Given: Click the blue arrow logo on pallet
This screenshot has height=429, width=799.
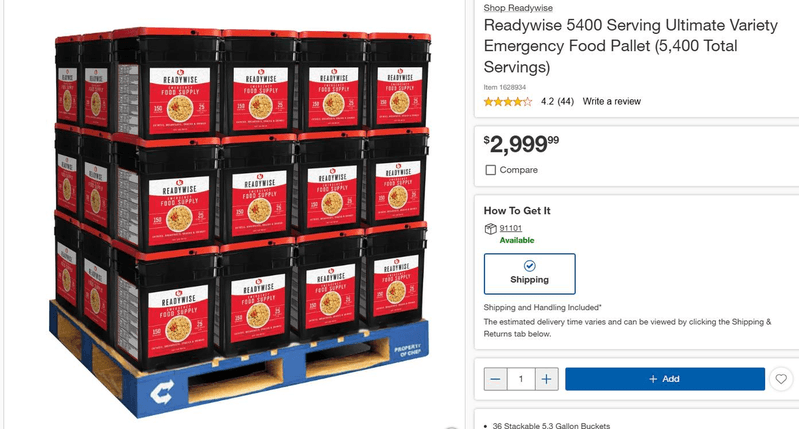Looking at the screenshot, I should pyautogui.click(x=160, y=394).
